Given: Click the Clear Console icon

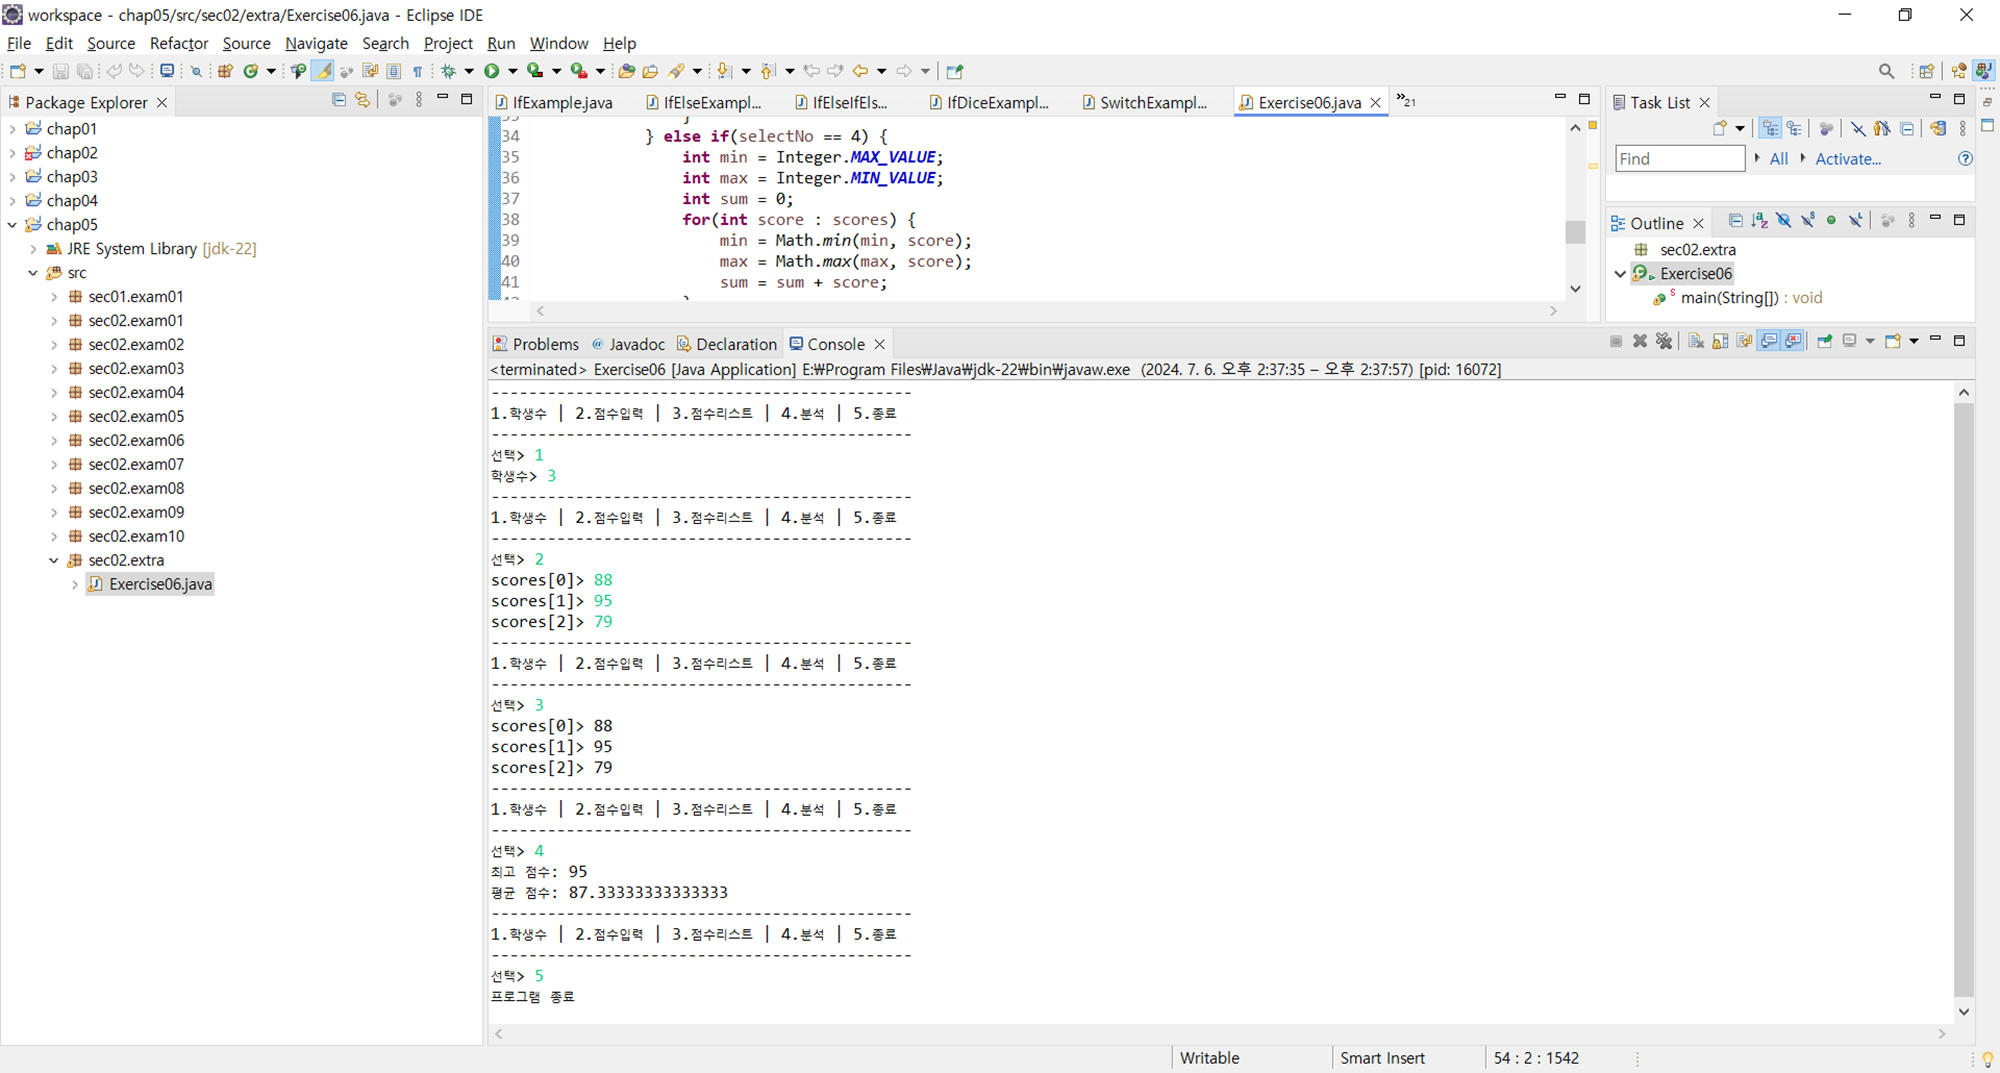Looking at the screenshot, I should pyautogui.click(x=1696, y=341).
